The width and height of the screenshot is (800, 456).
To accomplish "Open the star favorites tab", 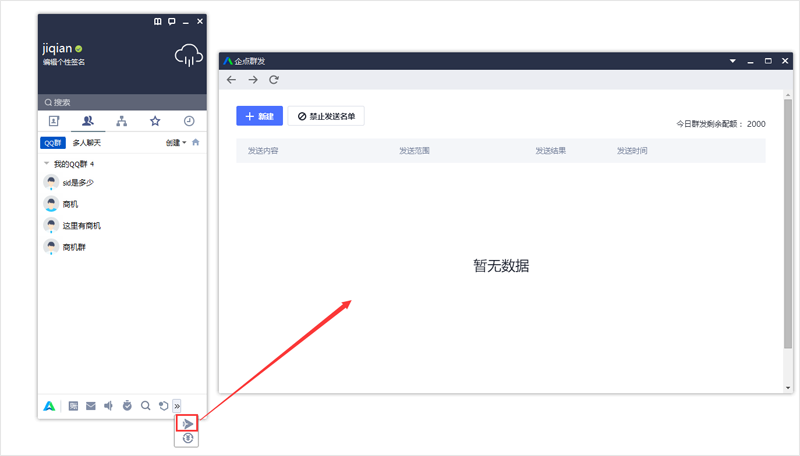I will coord(155,121).
